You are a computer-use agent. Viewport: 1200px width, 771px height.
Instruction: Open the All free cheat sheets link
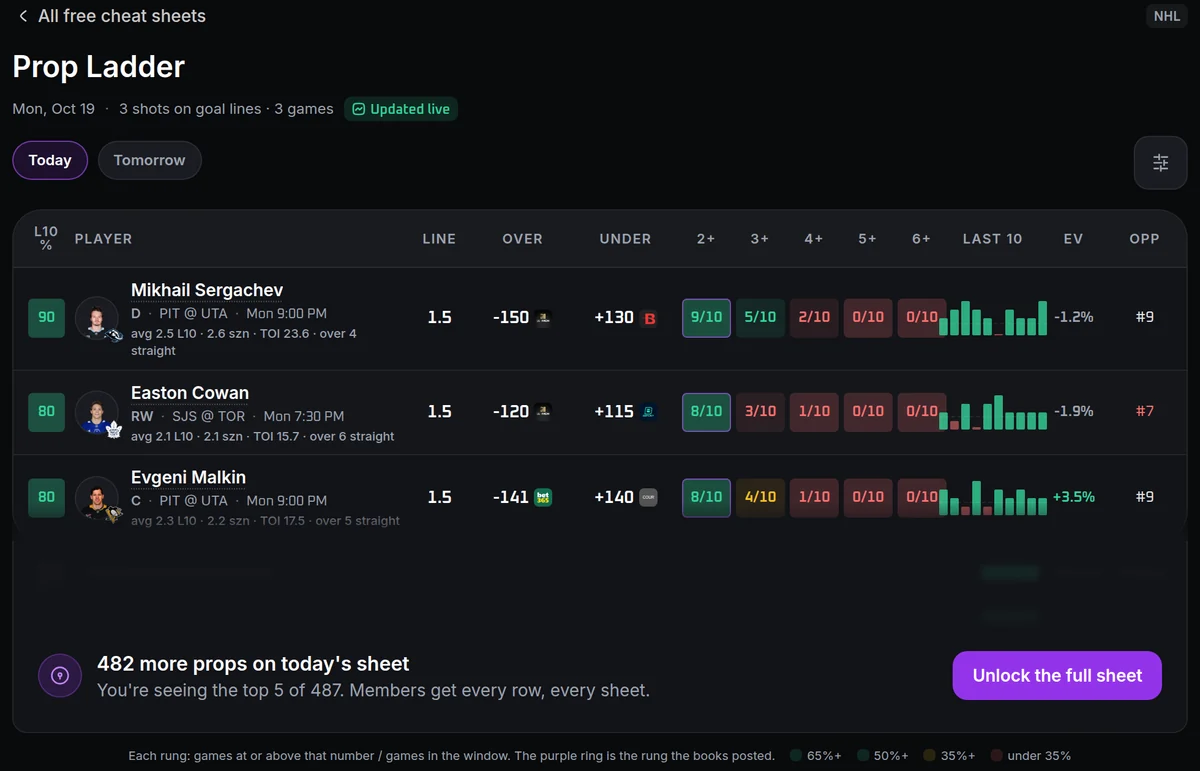pyautogui.click(x=122, y=16)
